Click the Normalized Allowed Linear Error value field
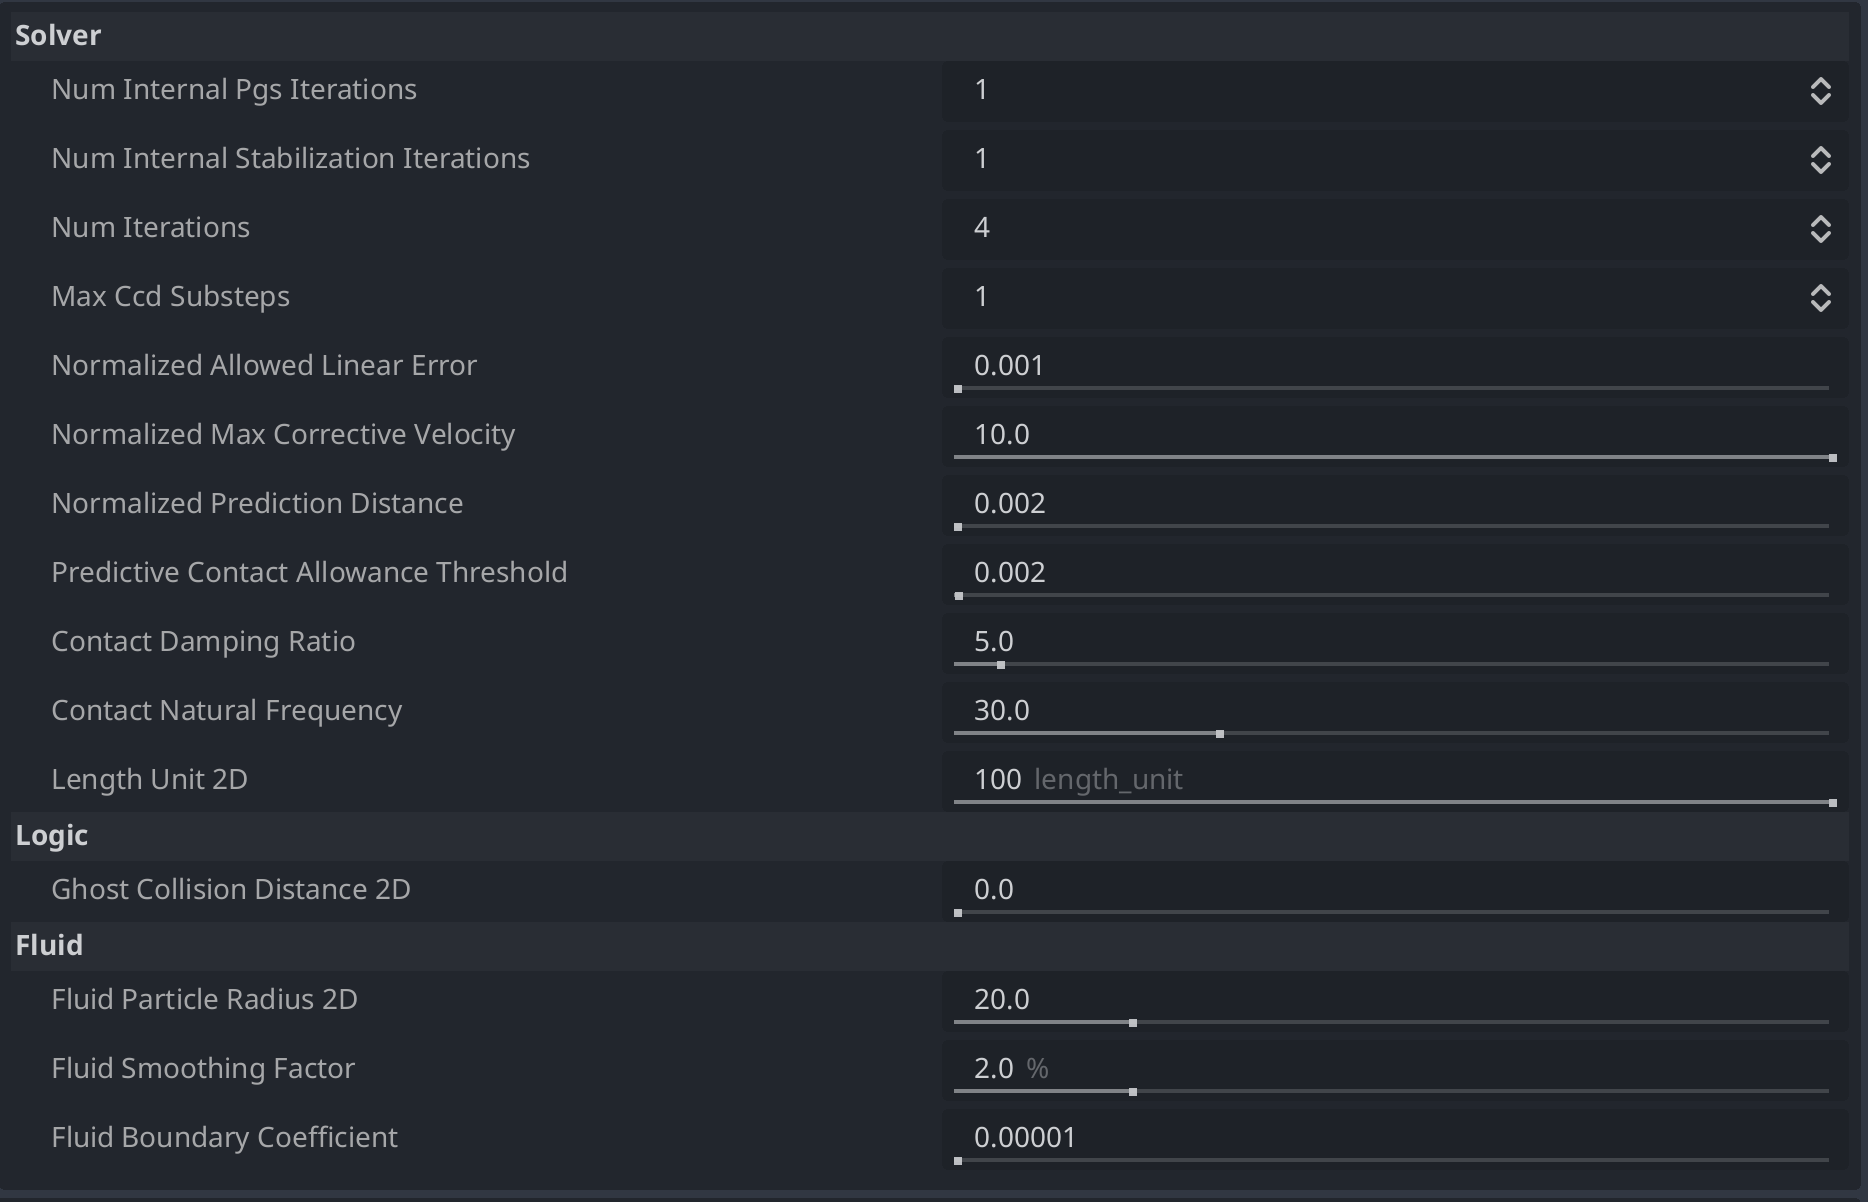The width and height of the screenshot is (1868, 1202). coord(1390,365)
